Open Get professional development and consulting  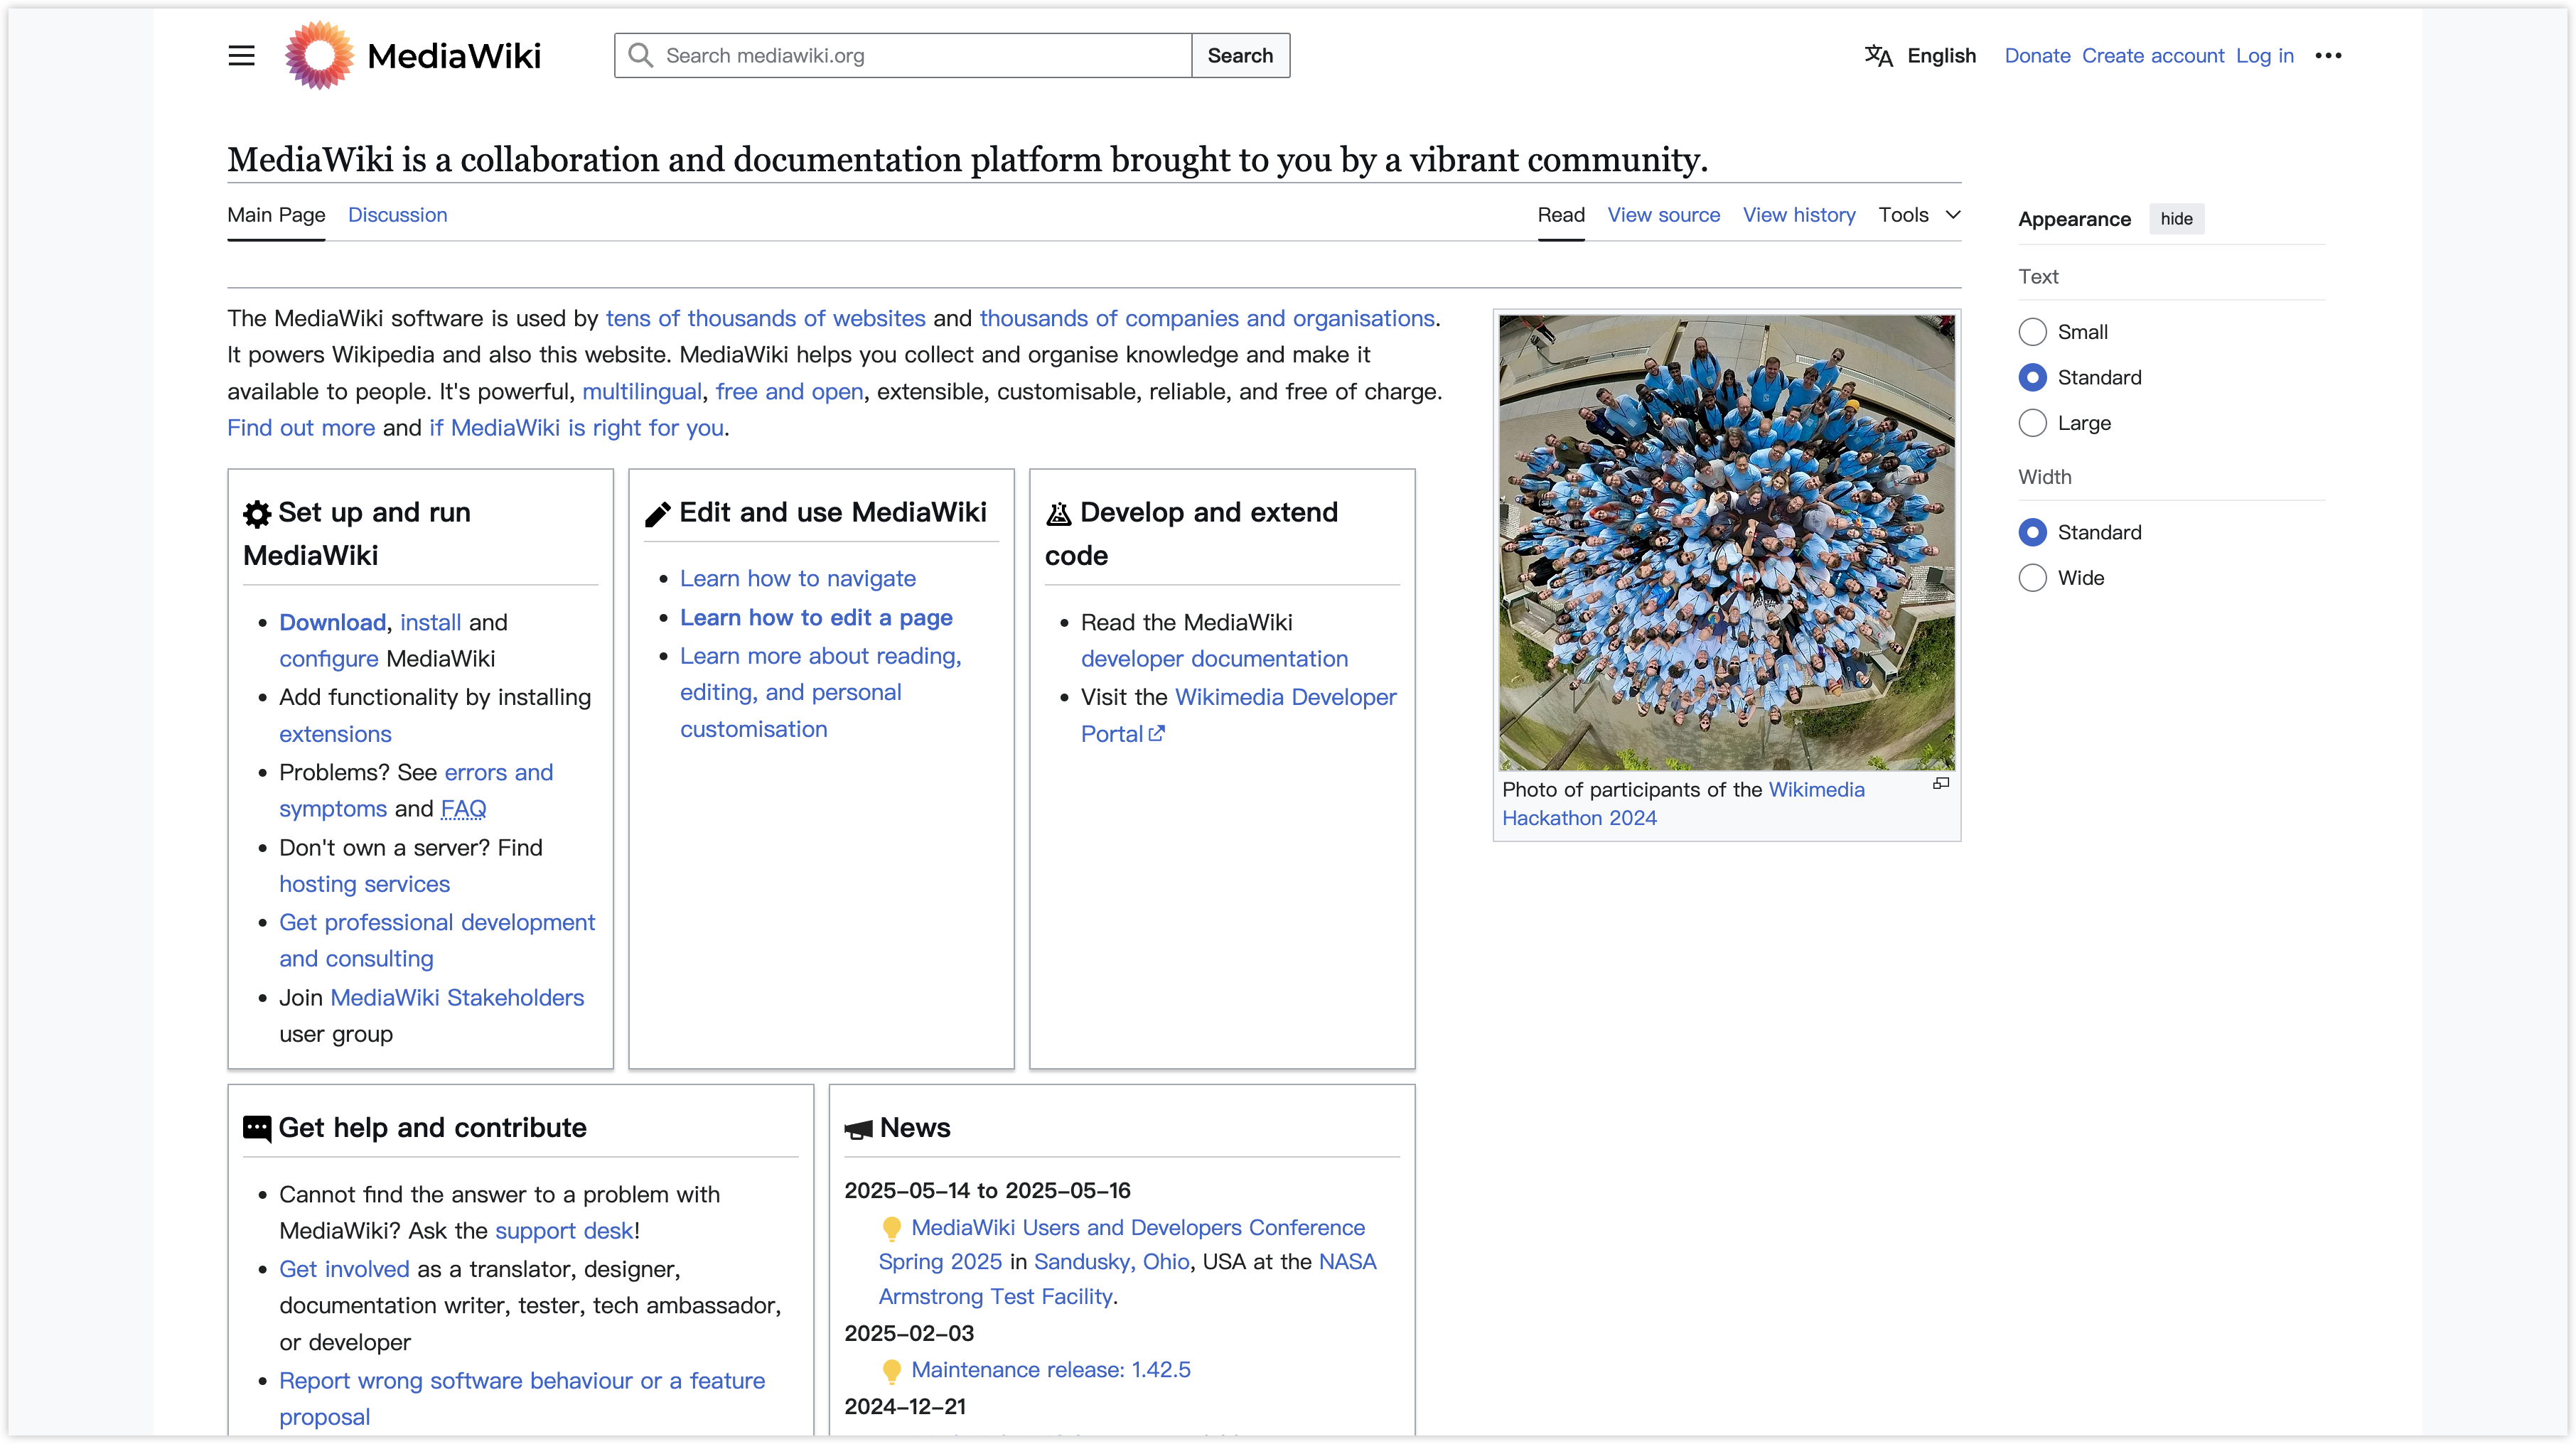pos(437,941)
